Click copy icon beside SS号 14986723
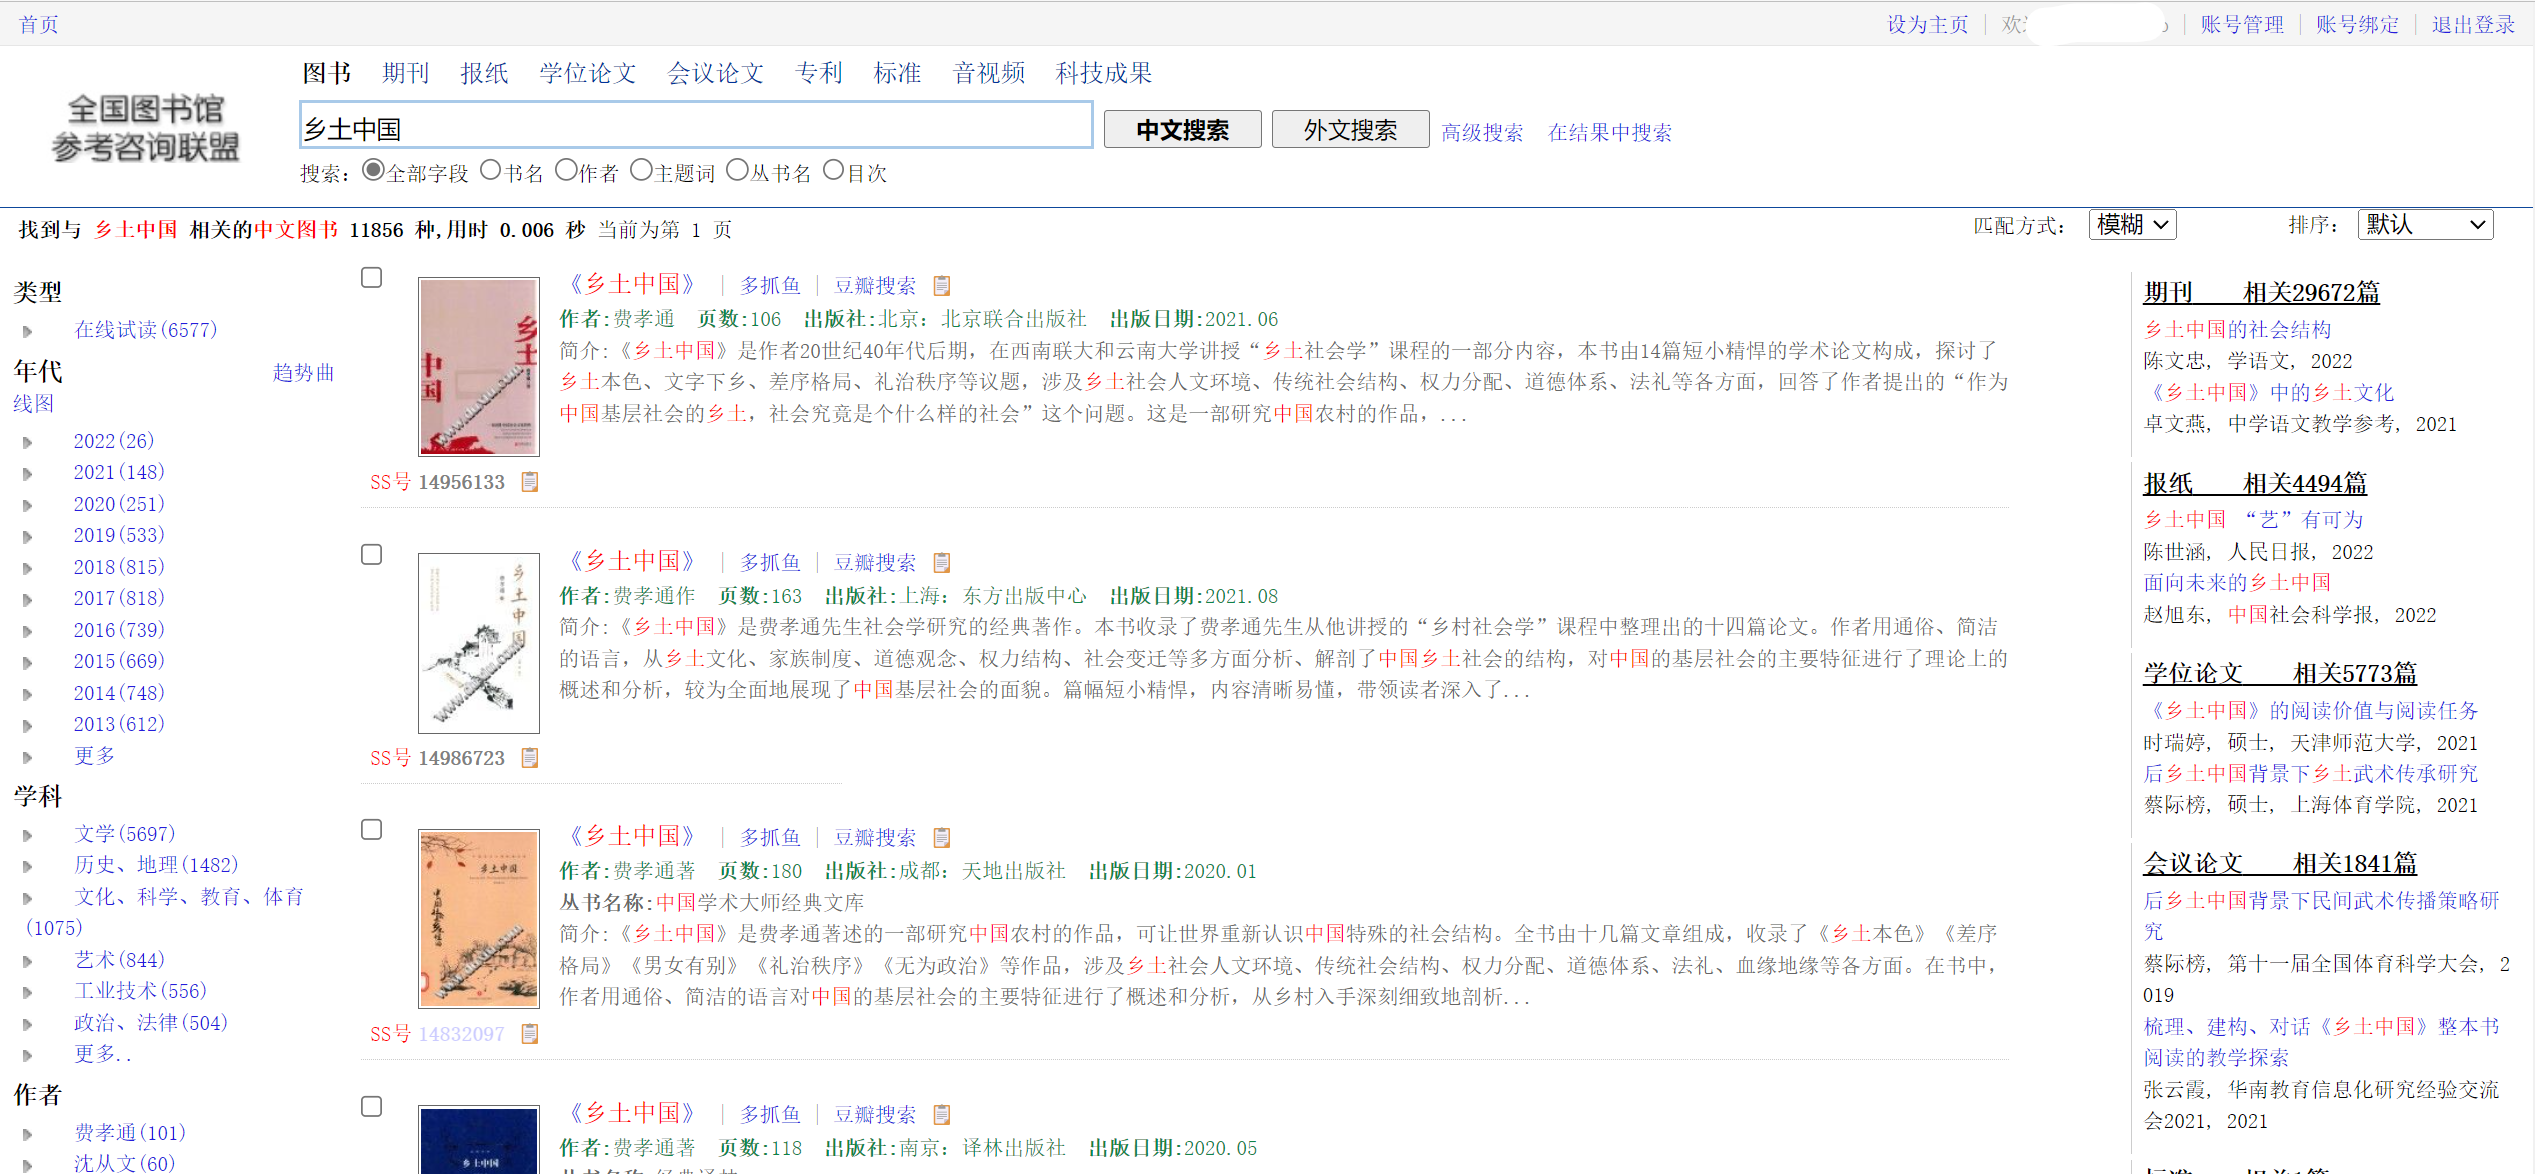Screen dimensions: 2535x1174 point(530,758)
